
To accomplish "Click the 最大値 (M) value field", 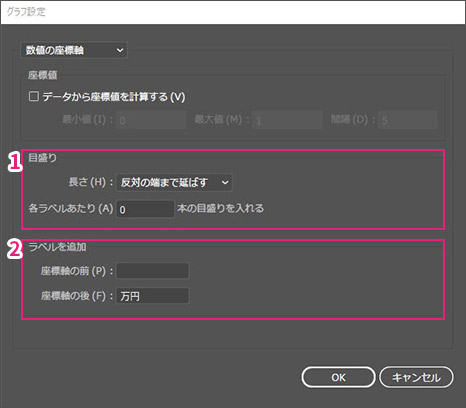I will coord(287,120).
